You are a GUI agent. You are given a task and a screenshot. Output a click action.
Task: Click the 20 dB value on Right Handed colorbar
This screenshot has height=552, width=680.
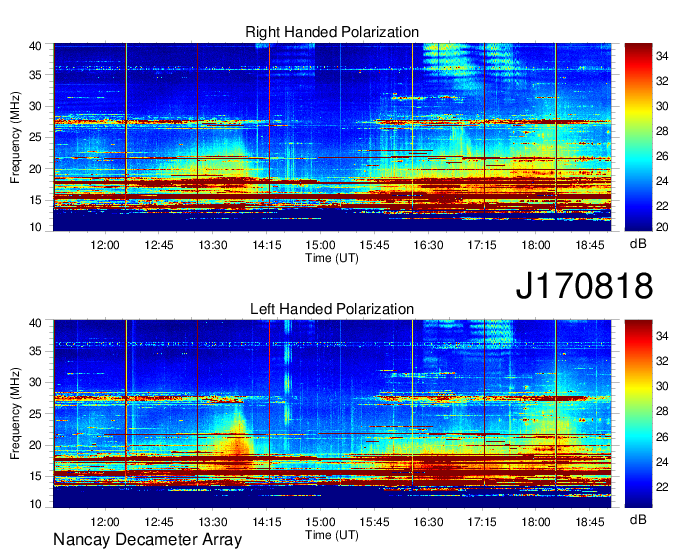pos(662,227)
